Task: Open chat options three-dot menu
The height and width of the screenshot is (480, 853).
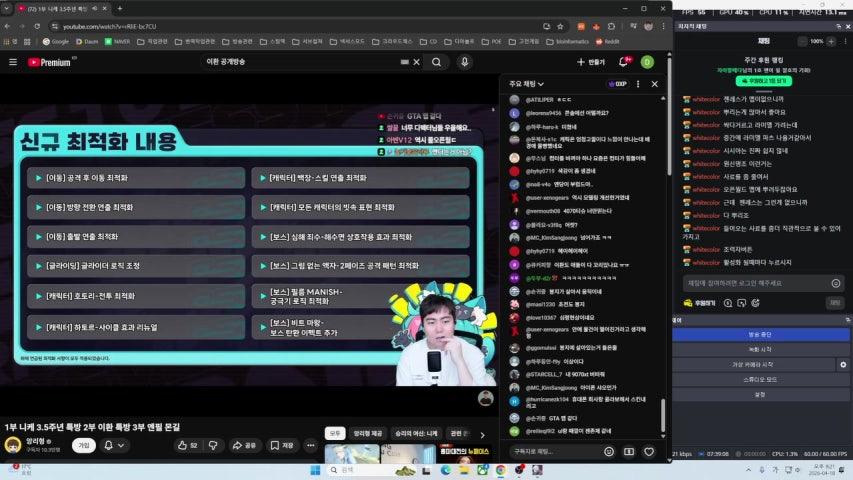Action: pos(638,84)
